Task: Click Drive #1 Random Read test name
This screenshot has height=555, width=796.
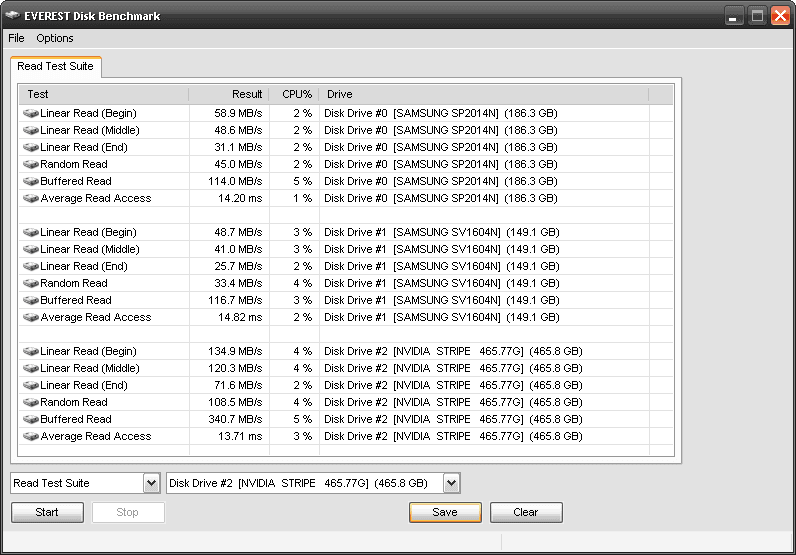Action: [74, 283]
